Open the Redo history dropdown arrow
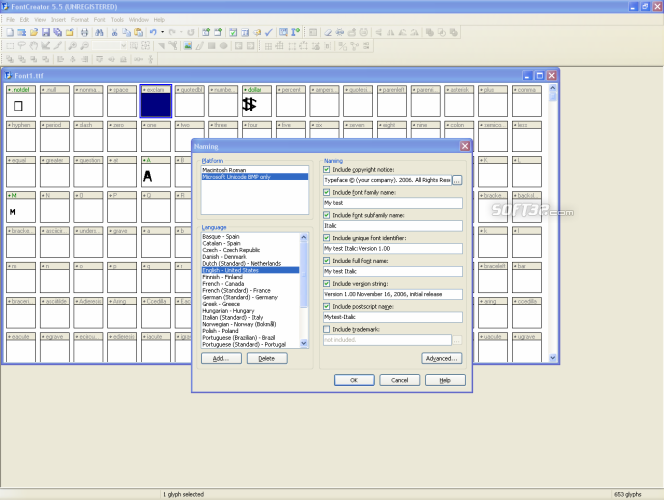664x500 pixels. click(181, 32)
